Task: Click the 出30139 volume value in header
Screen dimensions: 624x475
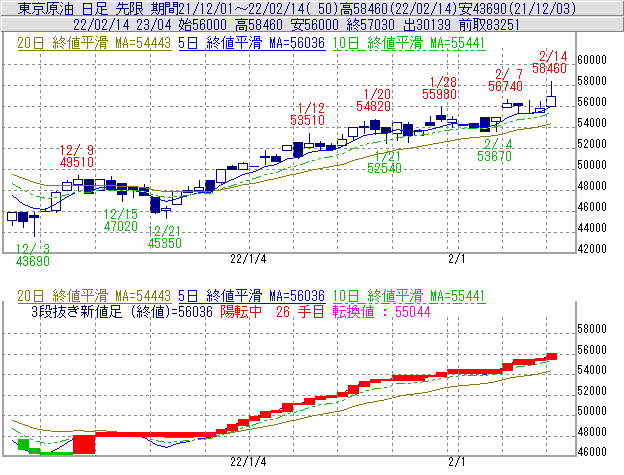Action: [427, 25]
